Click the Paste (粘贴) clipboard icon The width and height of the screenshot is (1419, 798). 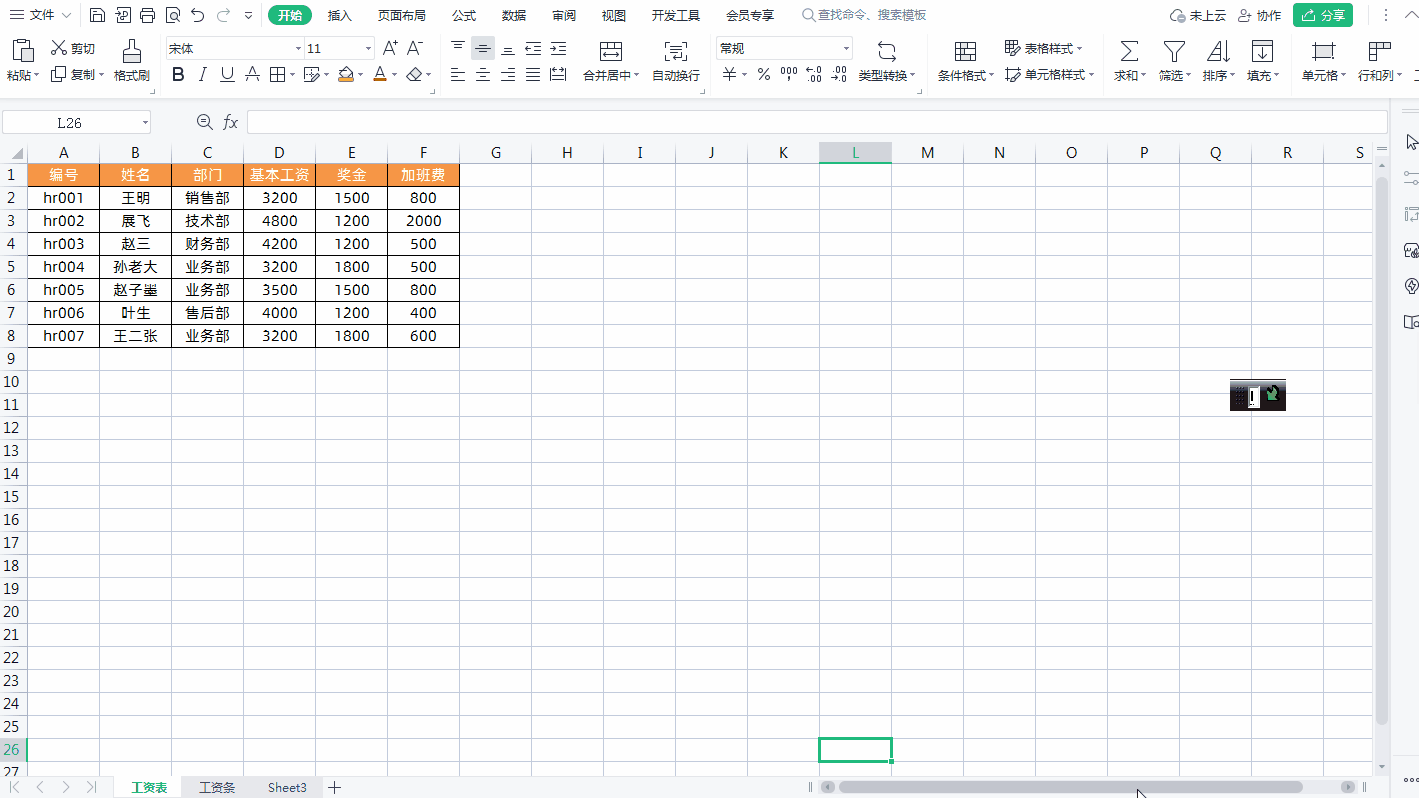(22, 50)
